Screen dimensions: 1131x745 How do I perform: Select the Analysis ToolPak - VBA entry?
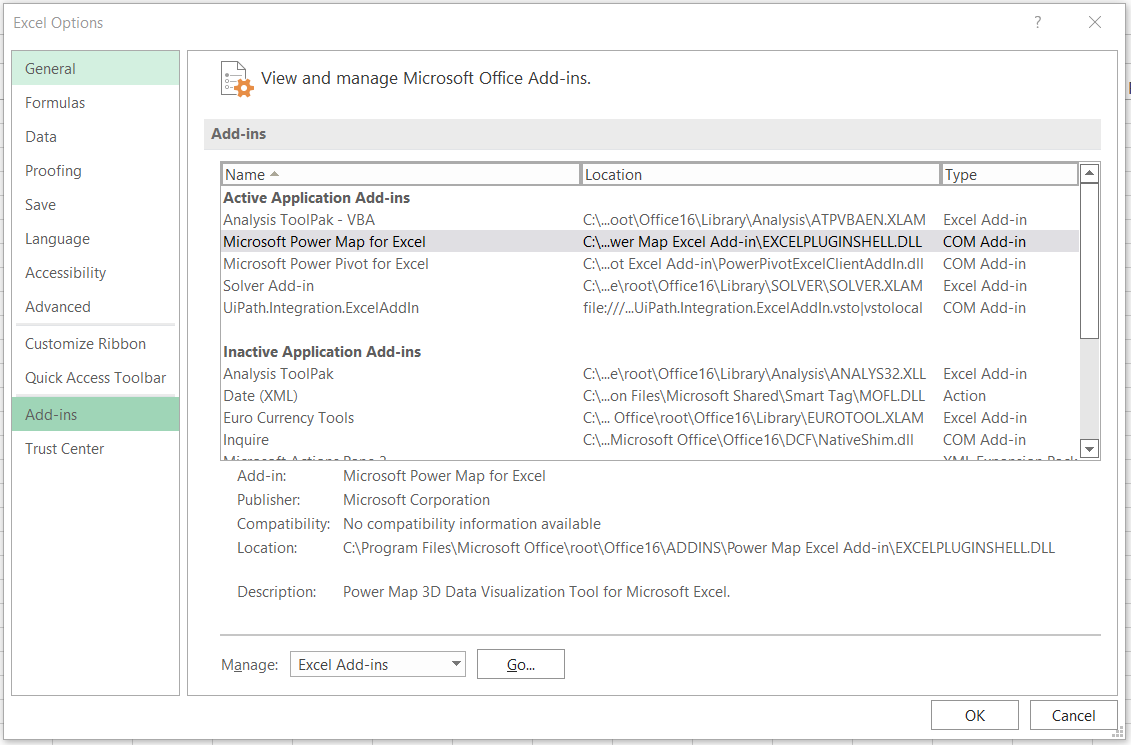[x=299, y=220]
